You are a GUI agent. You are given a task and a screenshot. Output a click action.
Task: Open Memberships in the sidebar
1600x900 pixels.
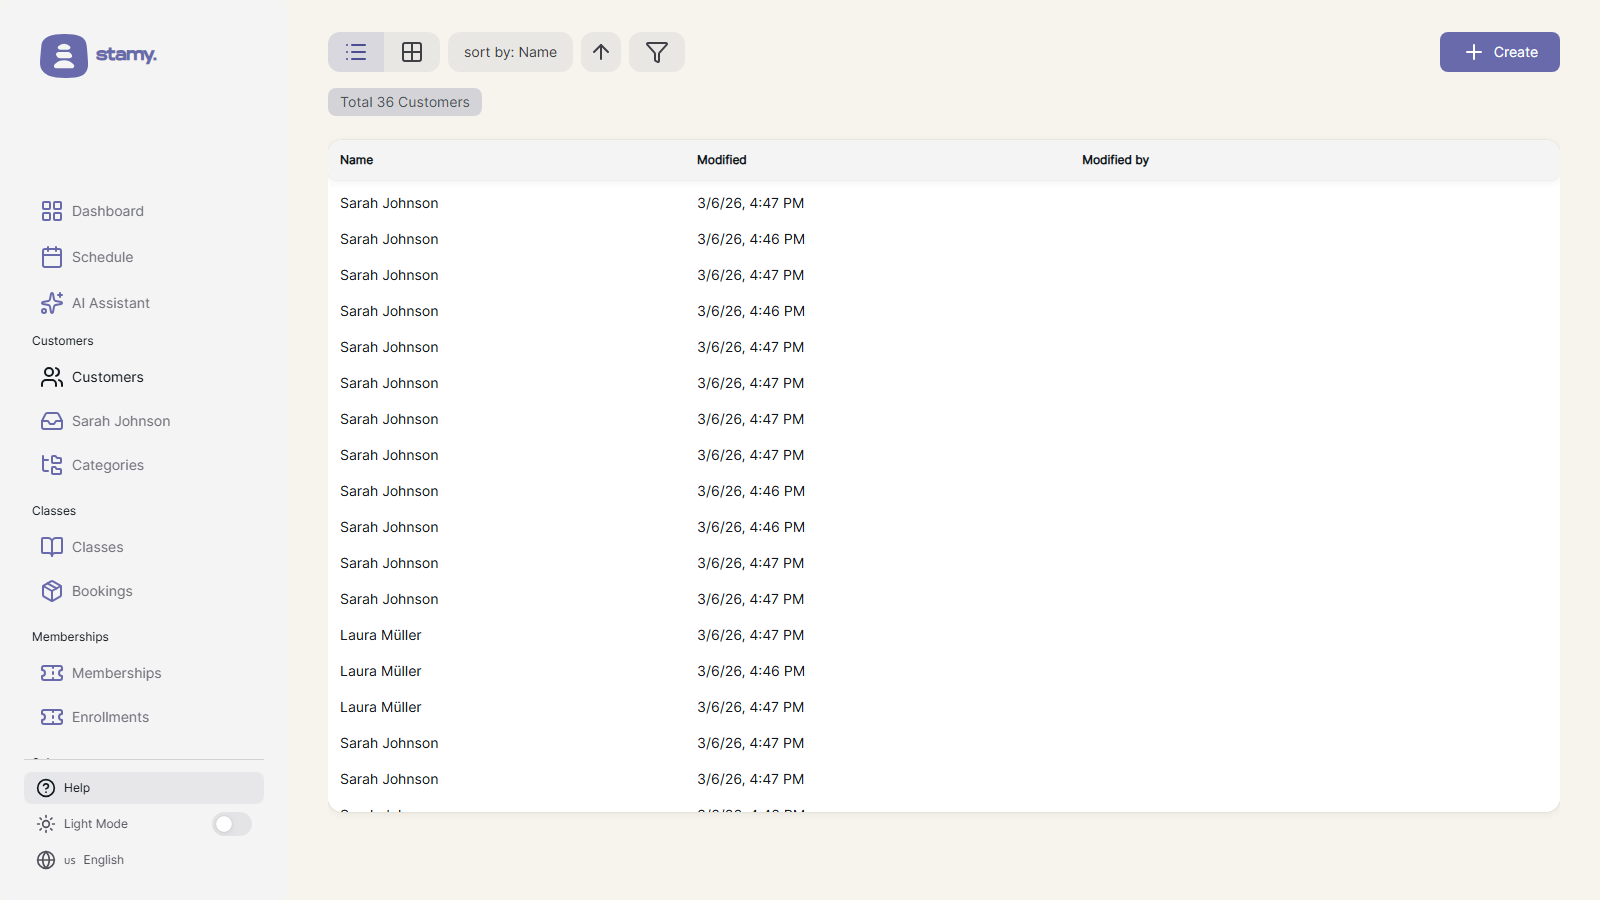pos(116,673)
